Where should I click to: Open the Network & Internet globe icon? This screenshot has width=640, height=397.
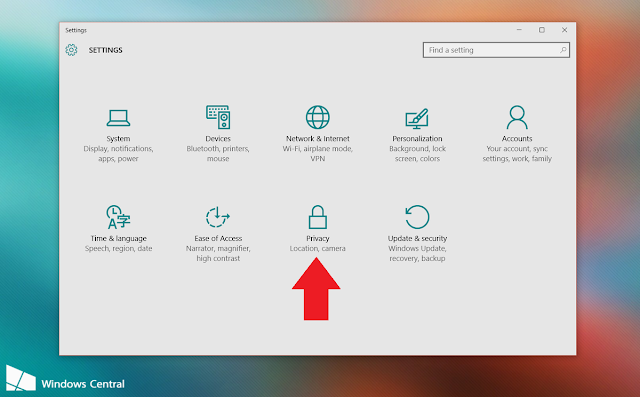[x=318, y=117]
